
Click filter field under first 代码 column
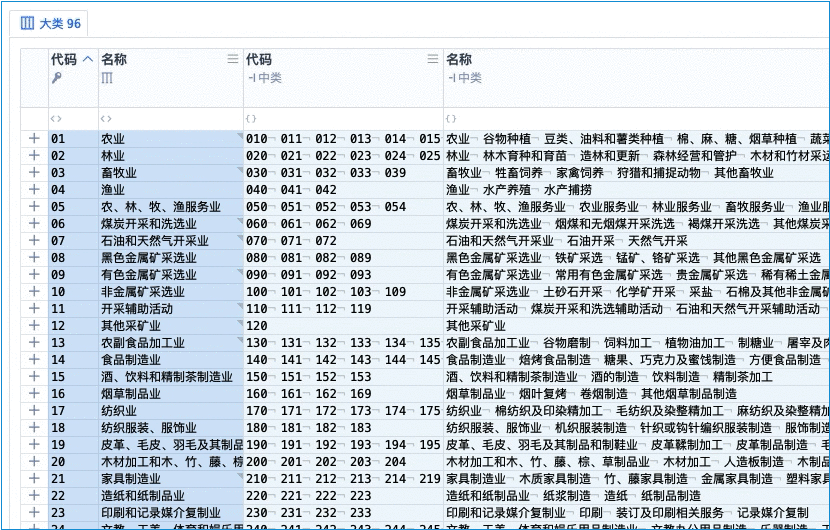(x=72, y=119)
